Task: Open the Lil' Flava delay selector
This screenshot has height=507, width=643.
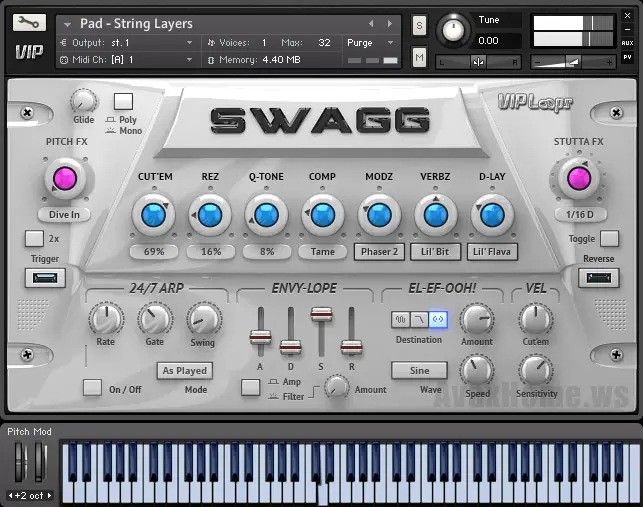Action: [492, 251]
